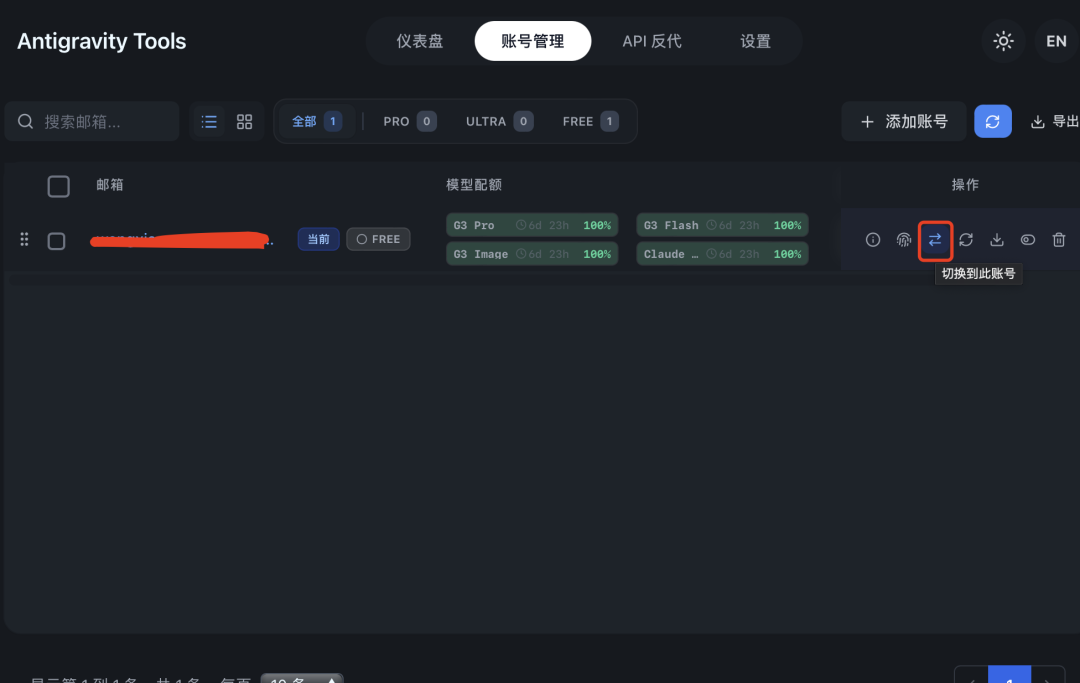
Task: Click the blue refresh button near 添加账号
Action: click(x=993, y=121)
